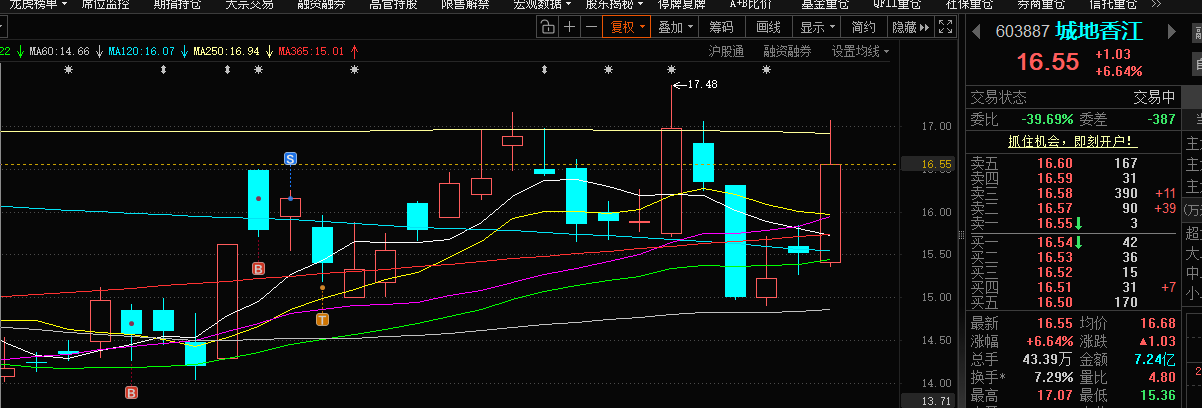Zoom in chart with plus button
This screenshot has height=408, width=1202.
coord(569,27)
